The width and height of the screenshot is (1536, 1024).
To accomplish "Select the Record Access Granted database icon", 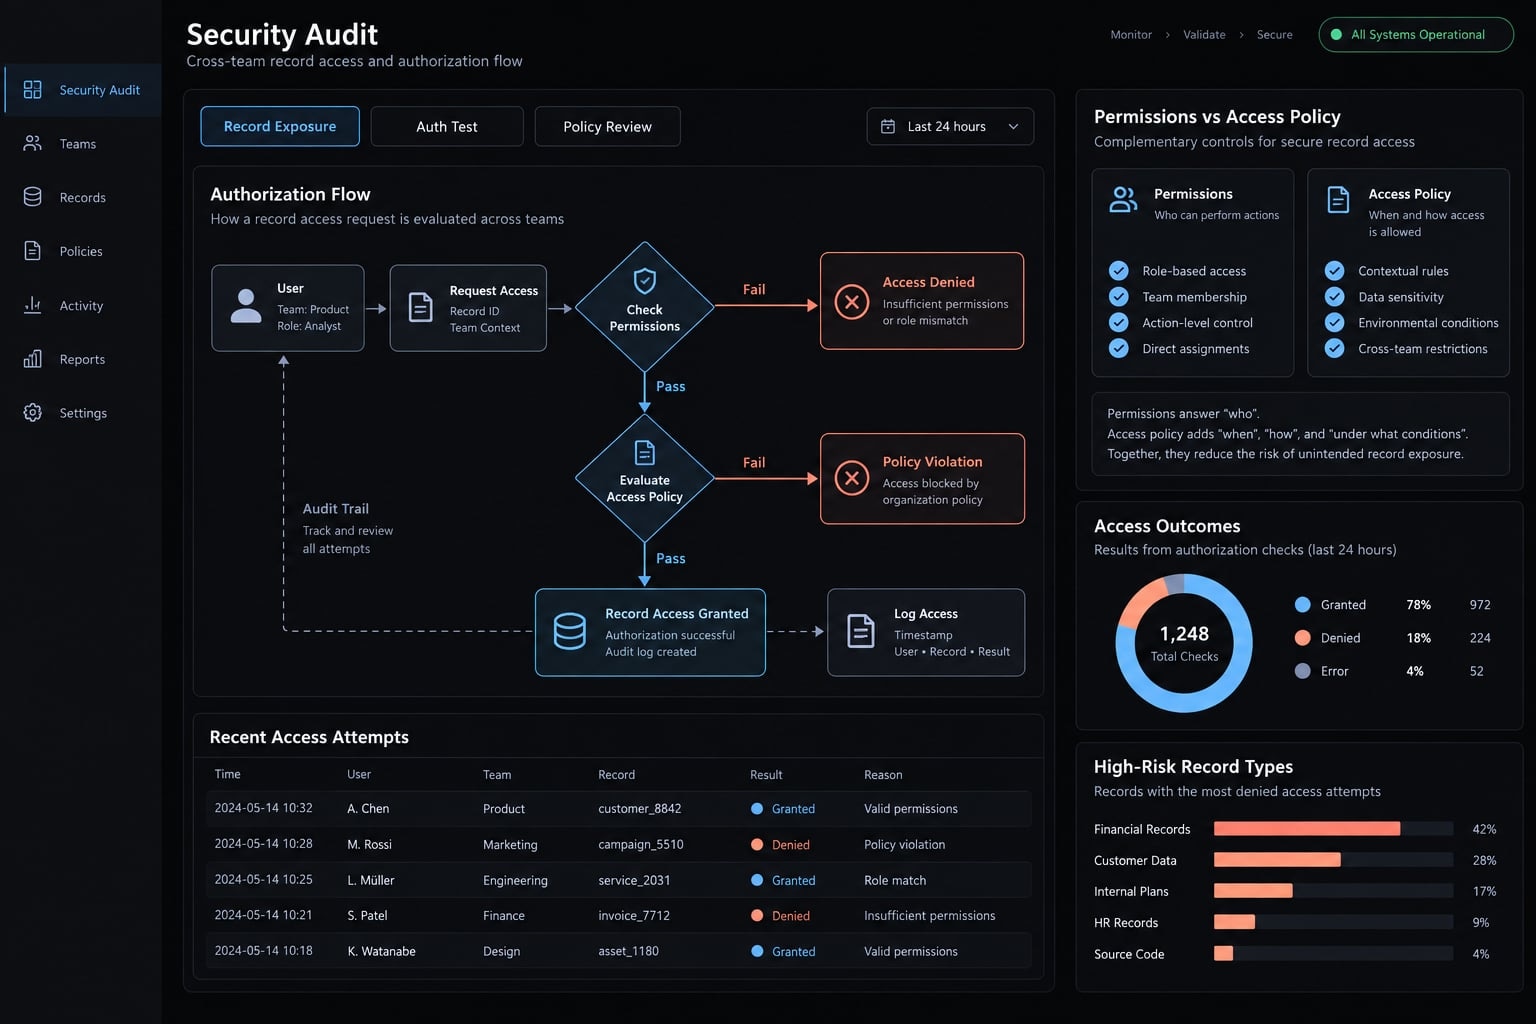I will (x=570, y=632).
